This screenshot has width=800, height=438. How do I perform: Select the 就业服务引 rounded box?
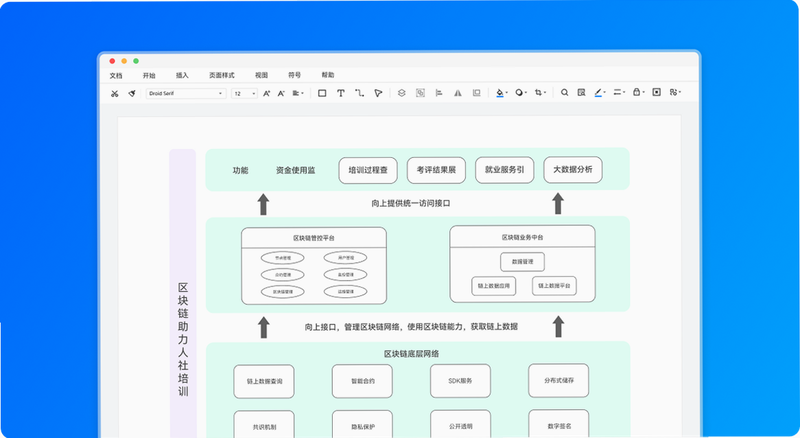505,169
